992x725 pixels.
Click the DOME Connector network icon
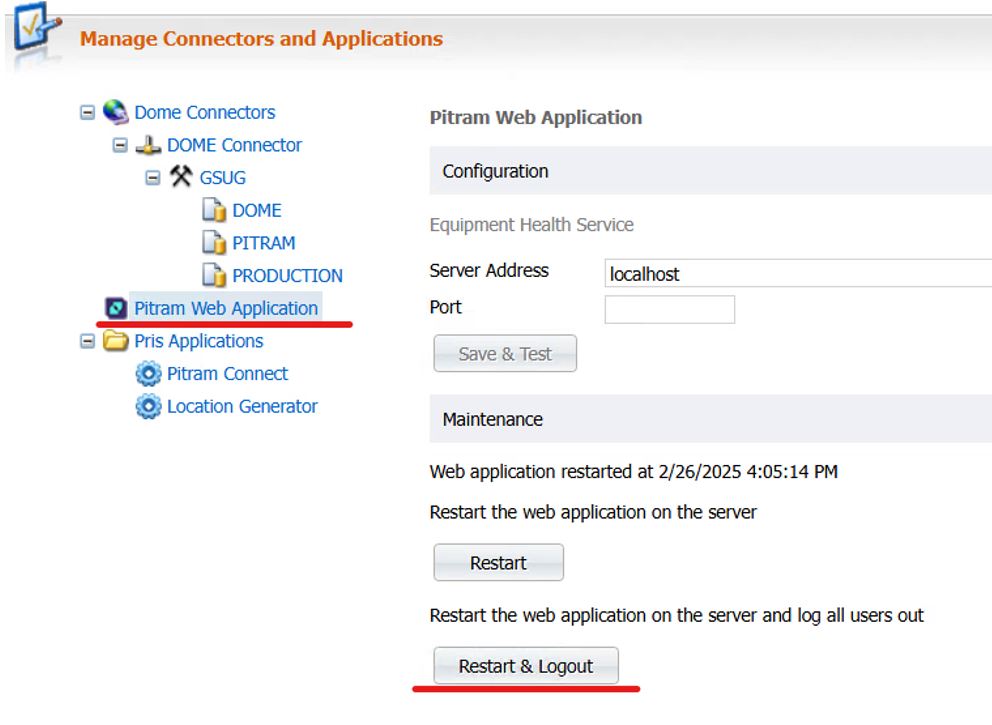pos(148,145)
